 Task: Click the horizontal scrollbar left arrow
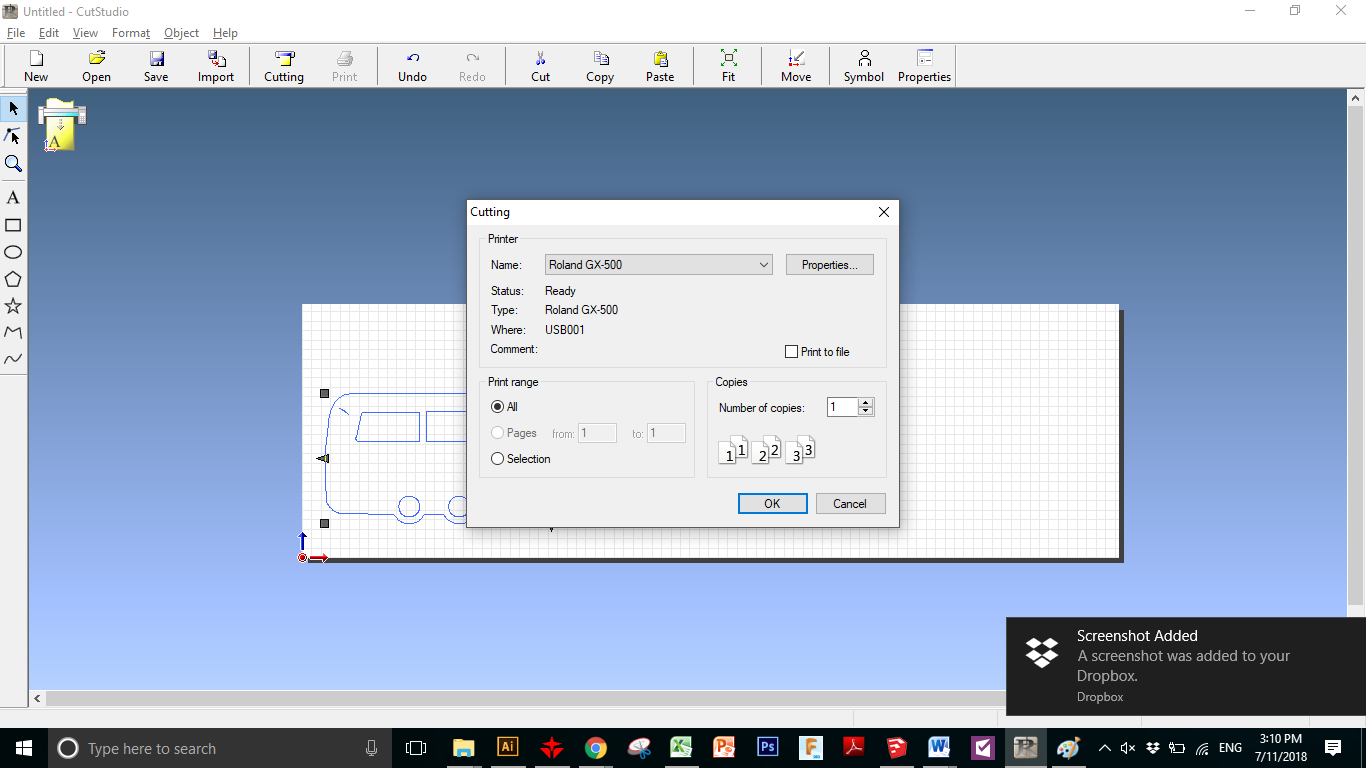pos(38,699)
